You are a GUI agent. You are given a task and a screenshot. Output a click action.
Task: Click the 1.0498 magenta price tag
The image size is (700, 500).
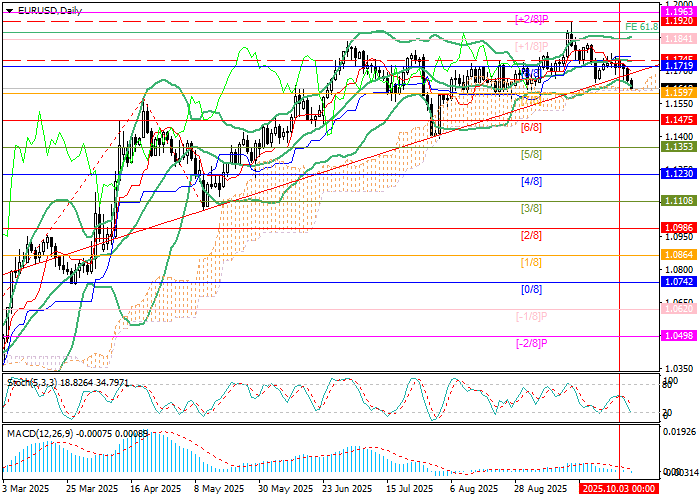(x=679, y=337)
